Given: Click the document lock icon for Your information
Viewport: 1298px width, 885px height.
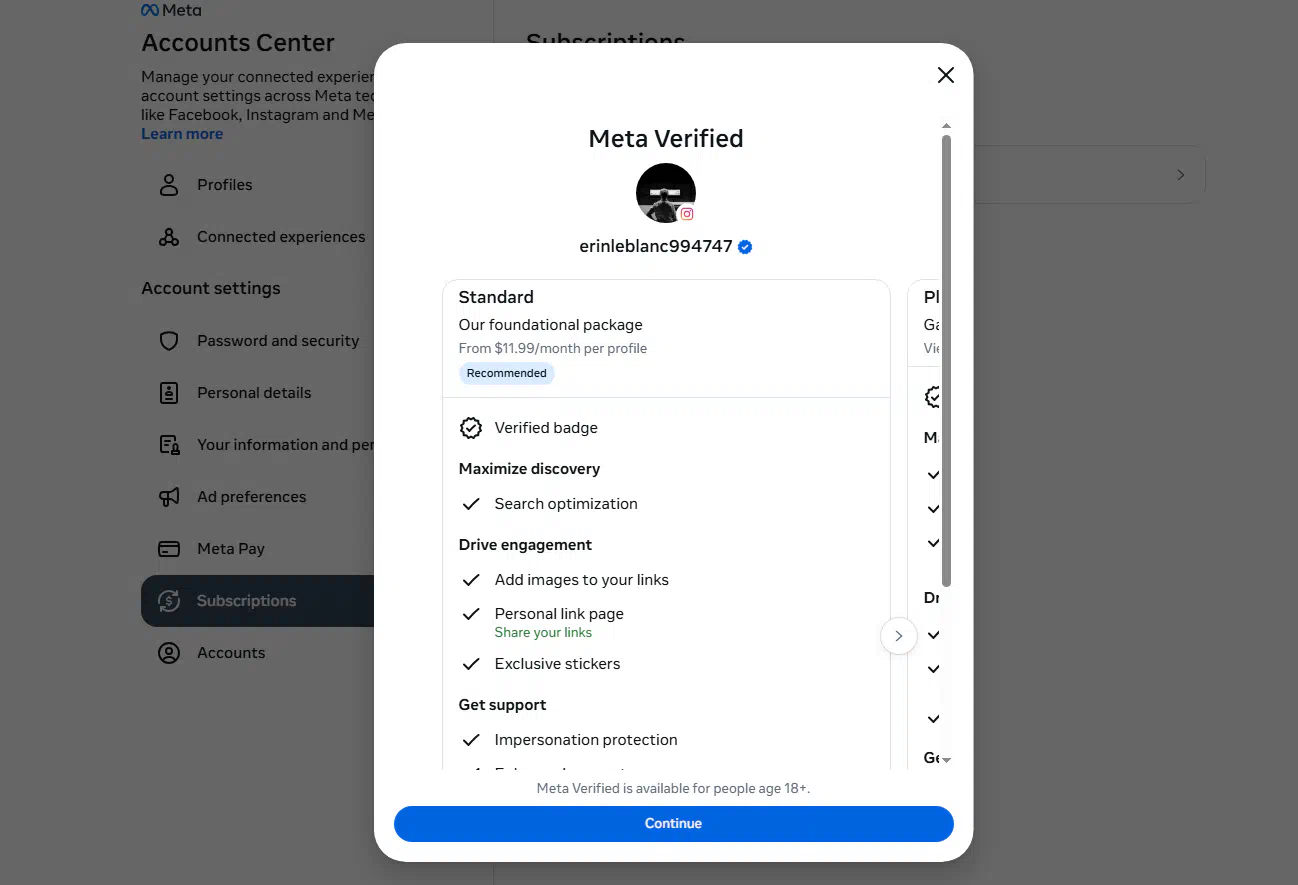Looking at the screenshot, I should (x=169, y=445).
